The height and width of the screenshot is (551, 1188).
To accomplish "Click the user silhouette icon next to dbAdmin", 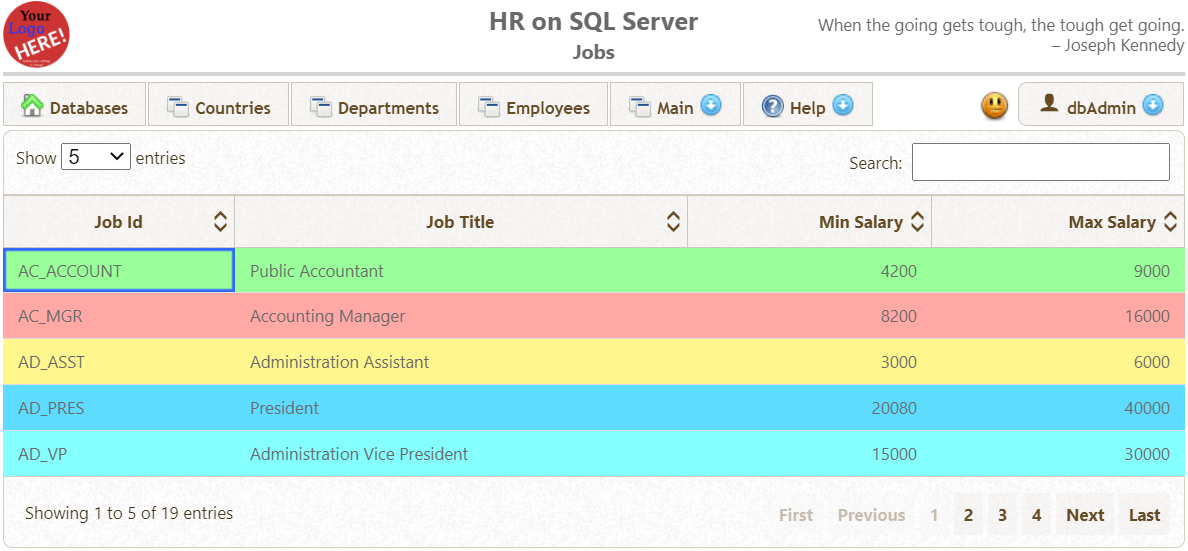I will point(1049,103).
